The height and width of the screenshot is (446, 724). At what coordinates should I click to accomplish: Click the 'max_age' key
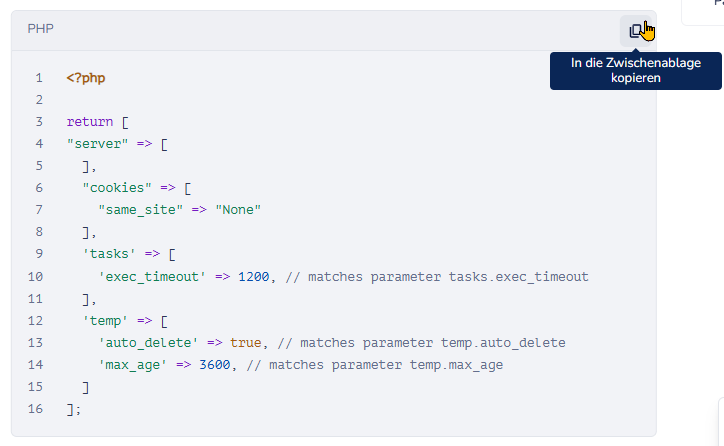(130, 365)
